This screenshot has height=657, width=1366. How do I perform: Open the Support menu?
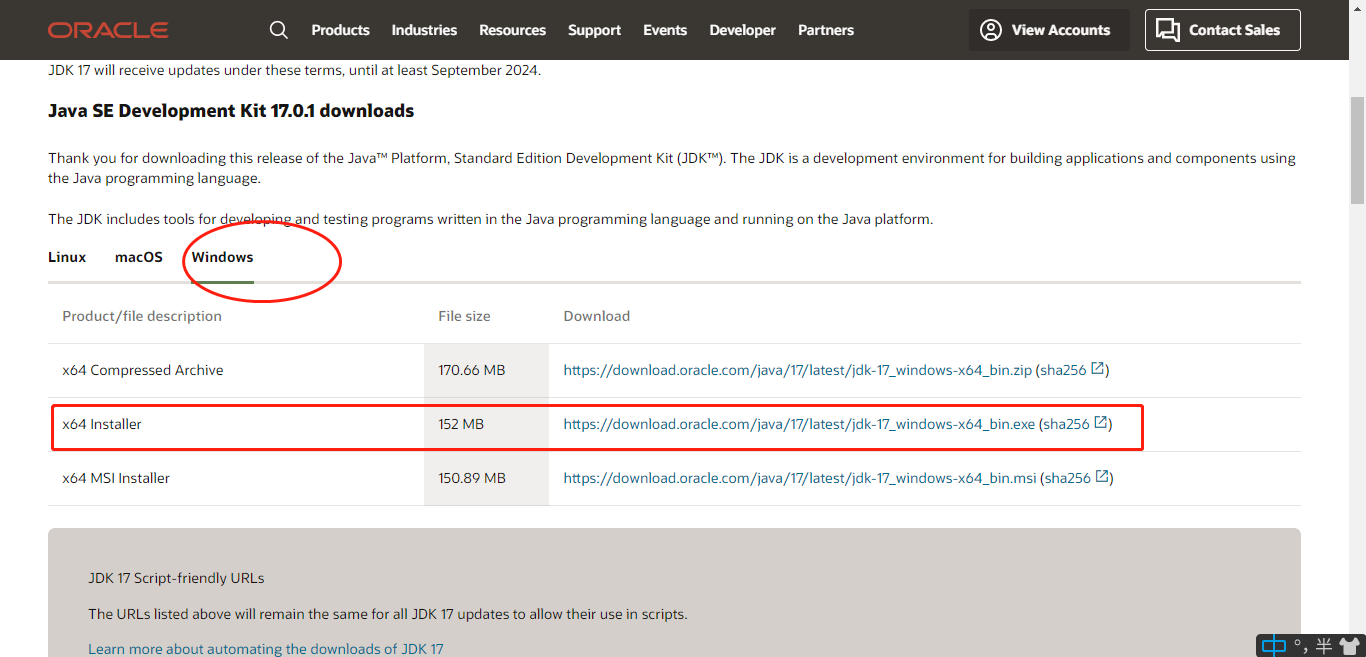(594, 30)
